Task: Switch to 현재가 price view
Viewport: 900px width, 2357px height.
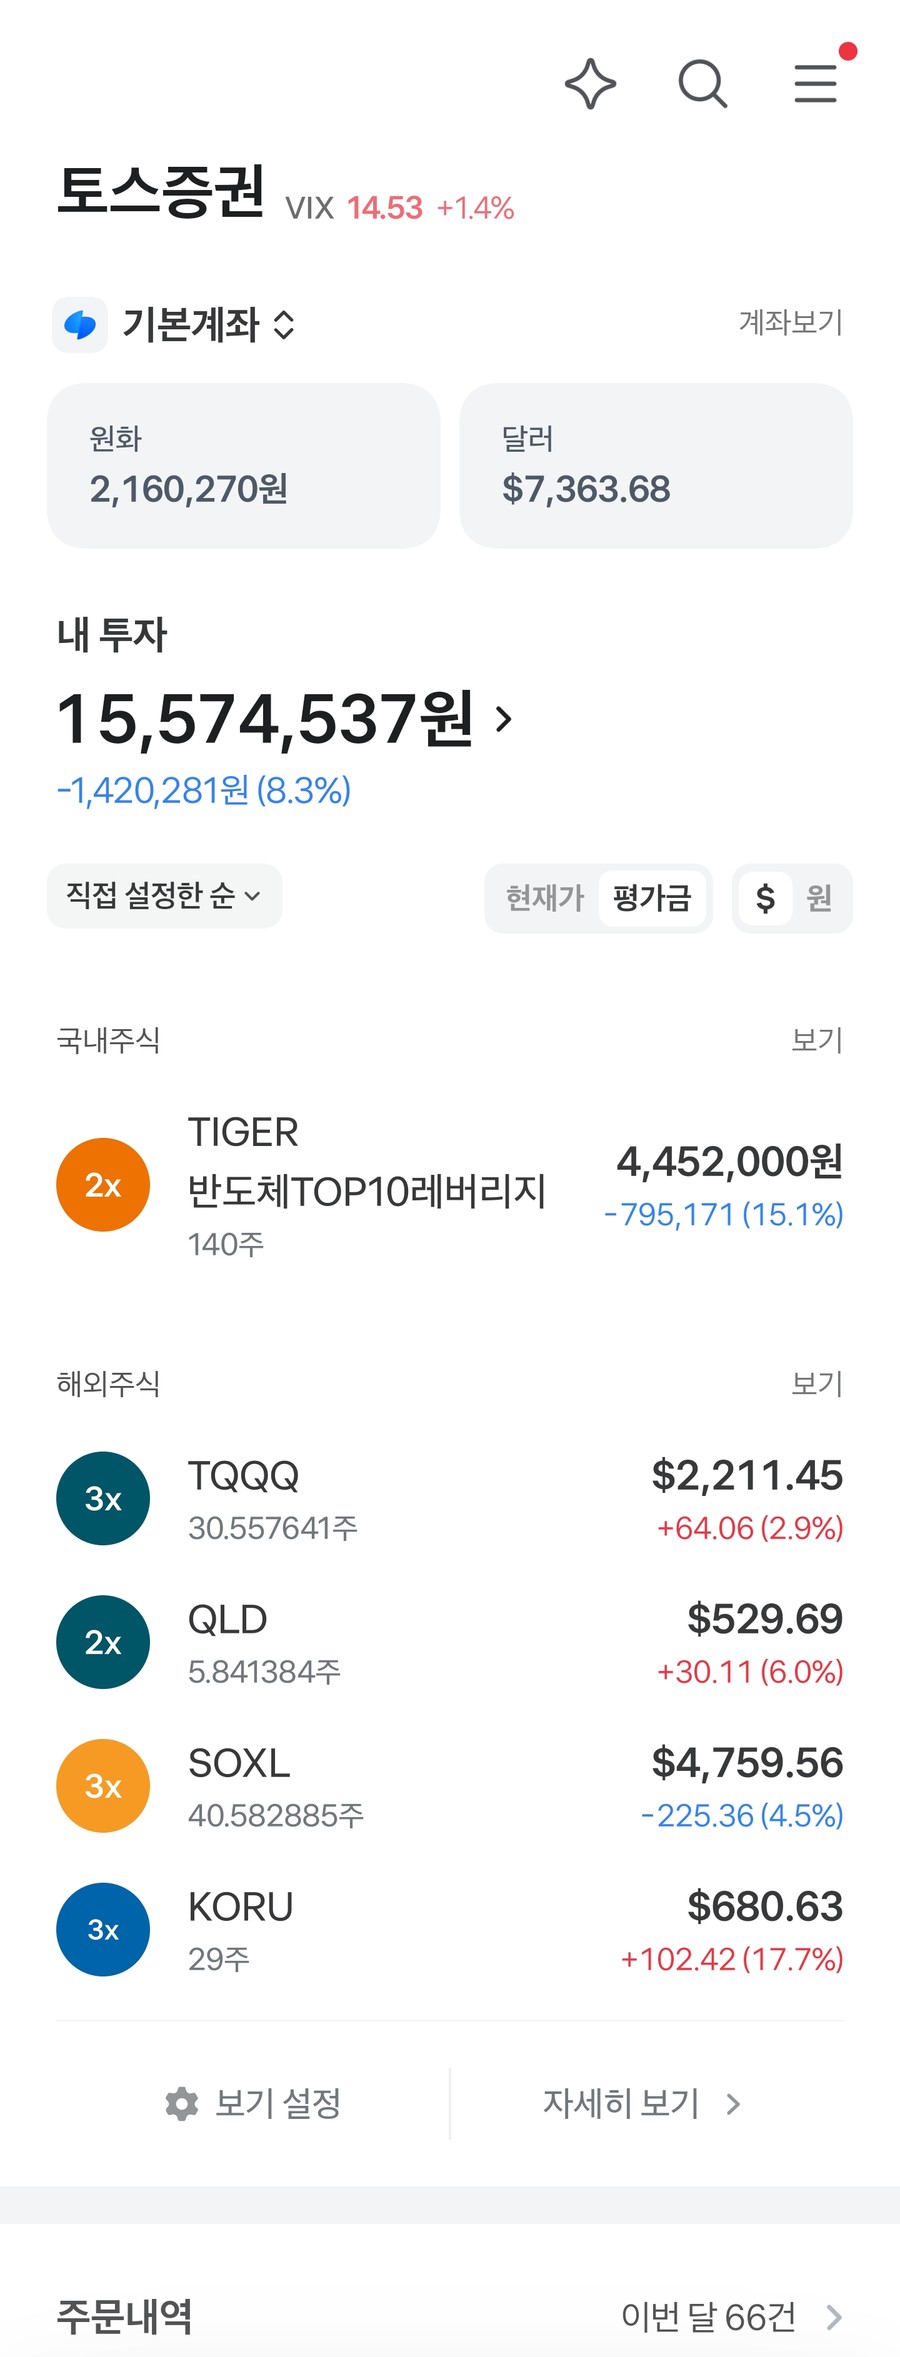Action: pyautogui.click(x=544, y=898)
